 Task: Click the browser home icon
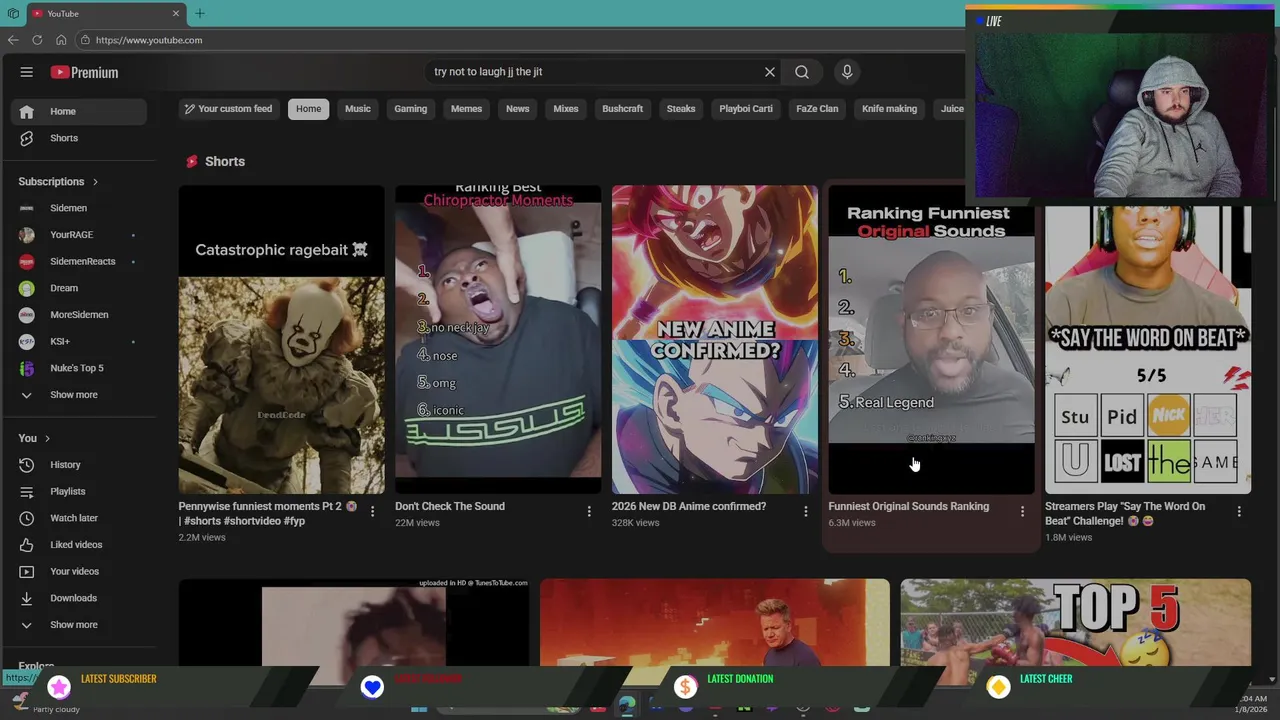click(x=61, y=40)
